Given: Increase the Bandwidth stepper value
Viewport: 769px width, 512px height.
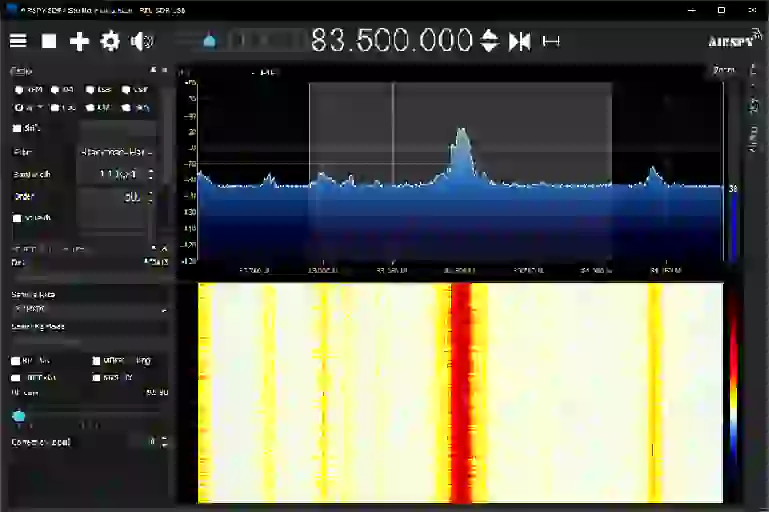Looking at the screenshot, I should tap(151, 171).
